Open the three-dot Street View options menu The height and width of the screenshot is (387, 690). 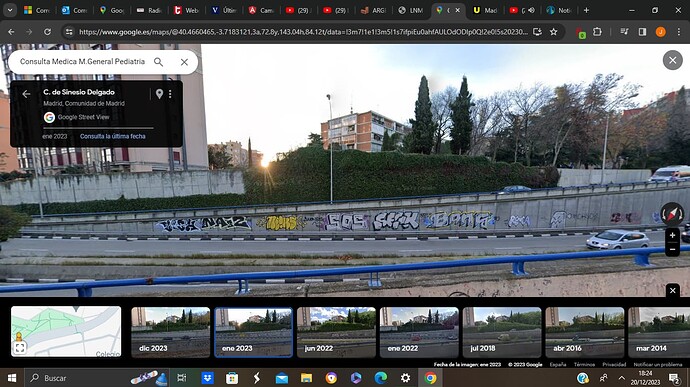tap(170, 93)
